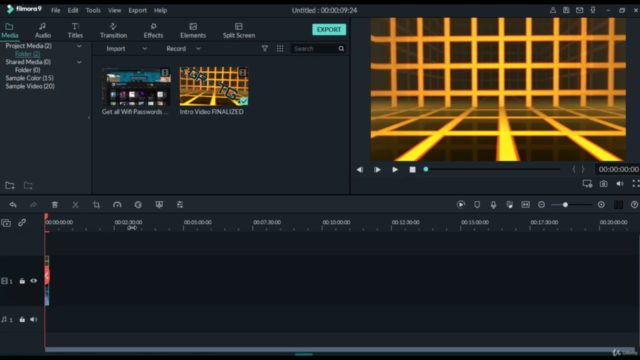Open the Edit adjustments sliders icon
This screenshot has width=640, height=360.
[x=180, y=204]
